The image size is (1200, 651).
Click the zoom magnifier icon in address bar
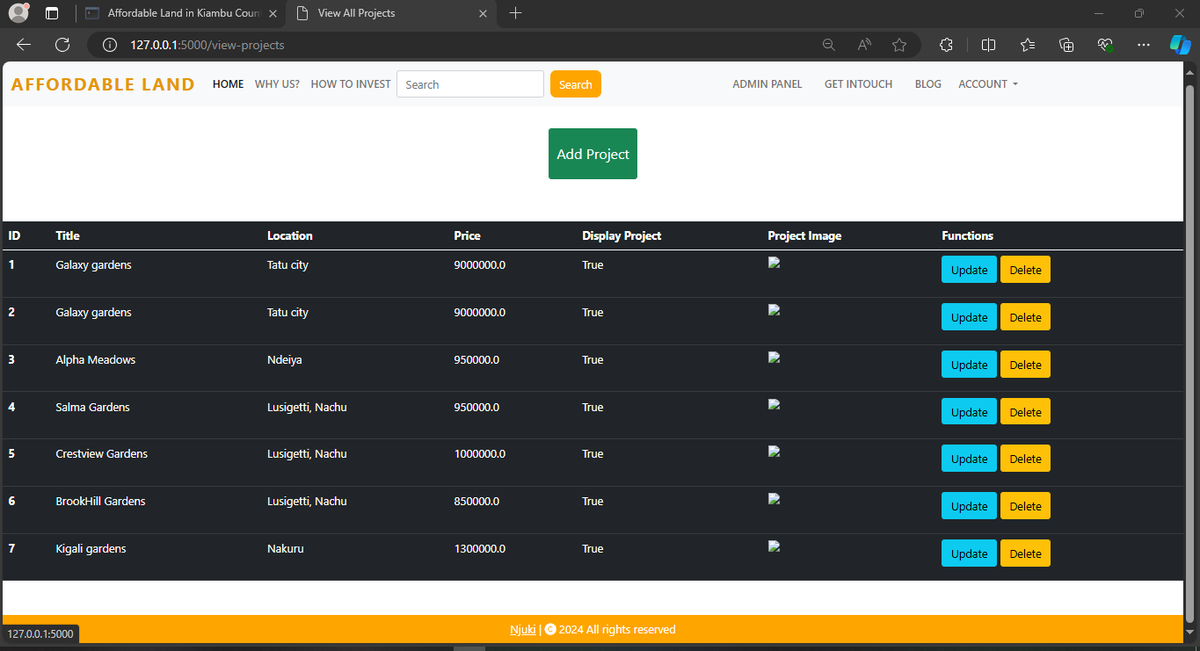click(829, 45)
